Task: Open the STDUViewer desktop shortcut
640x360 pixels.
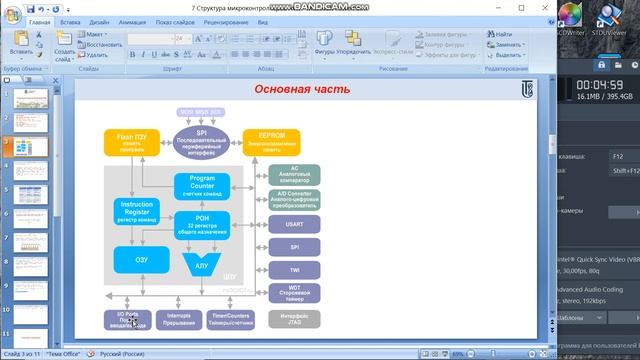Action: [x=609, y=19]
